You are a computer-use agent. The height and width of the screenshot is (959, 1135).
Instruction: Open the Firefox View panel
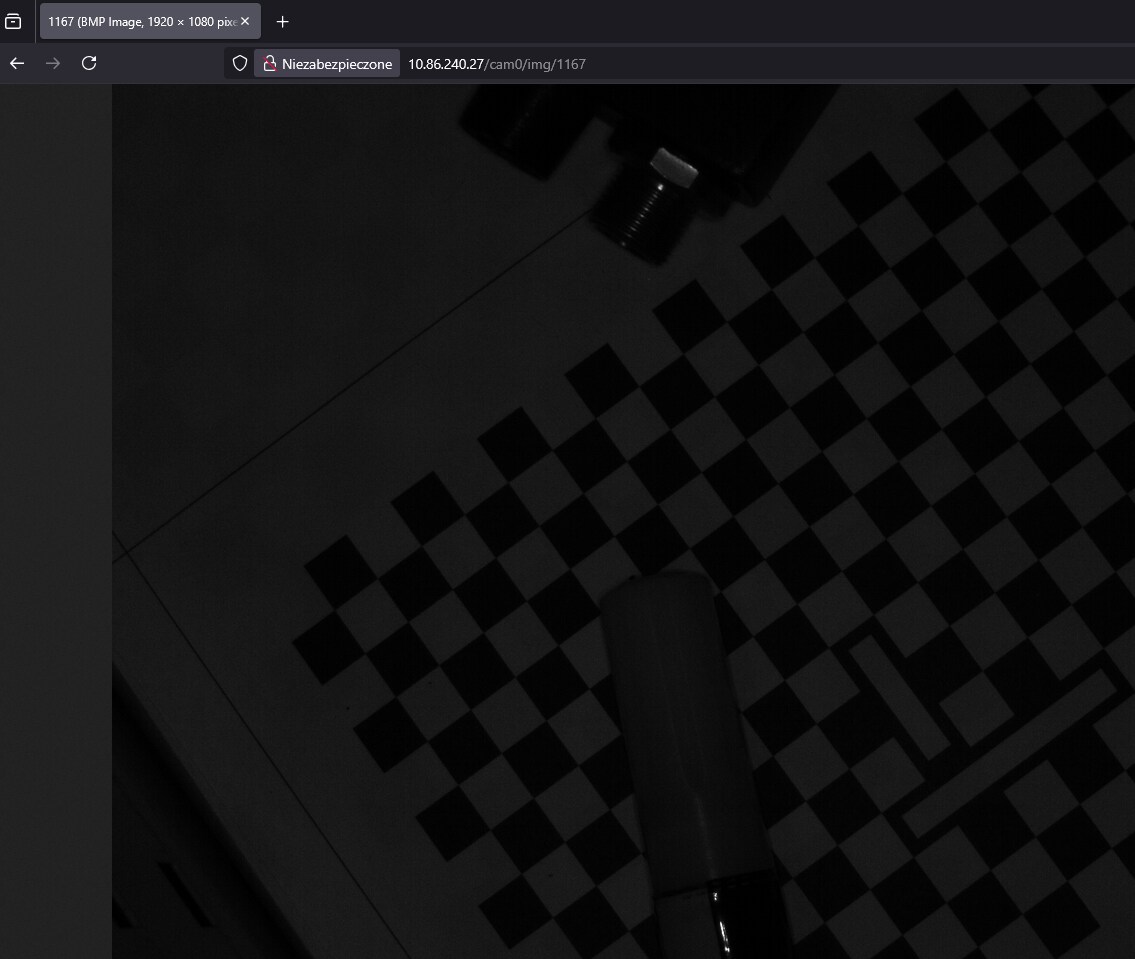pos(13,21)
